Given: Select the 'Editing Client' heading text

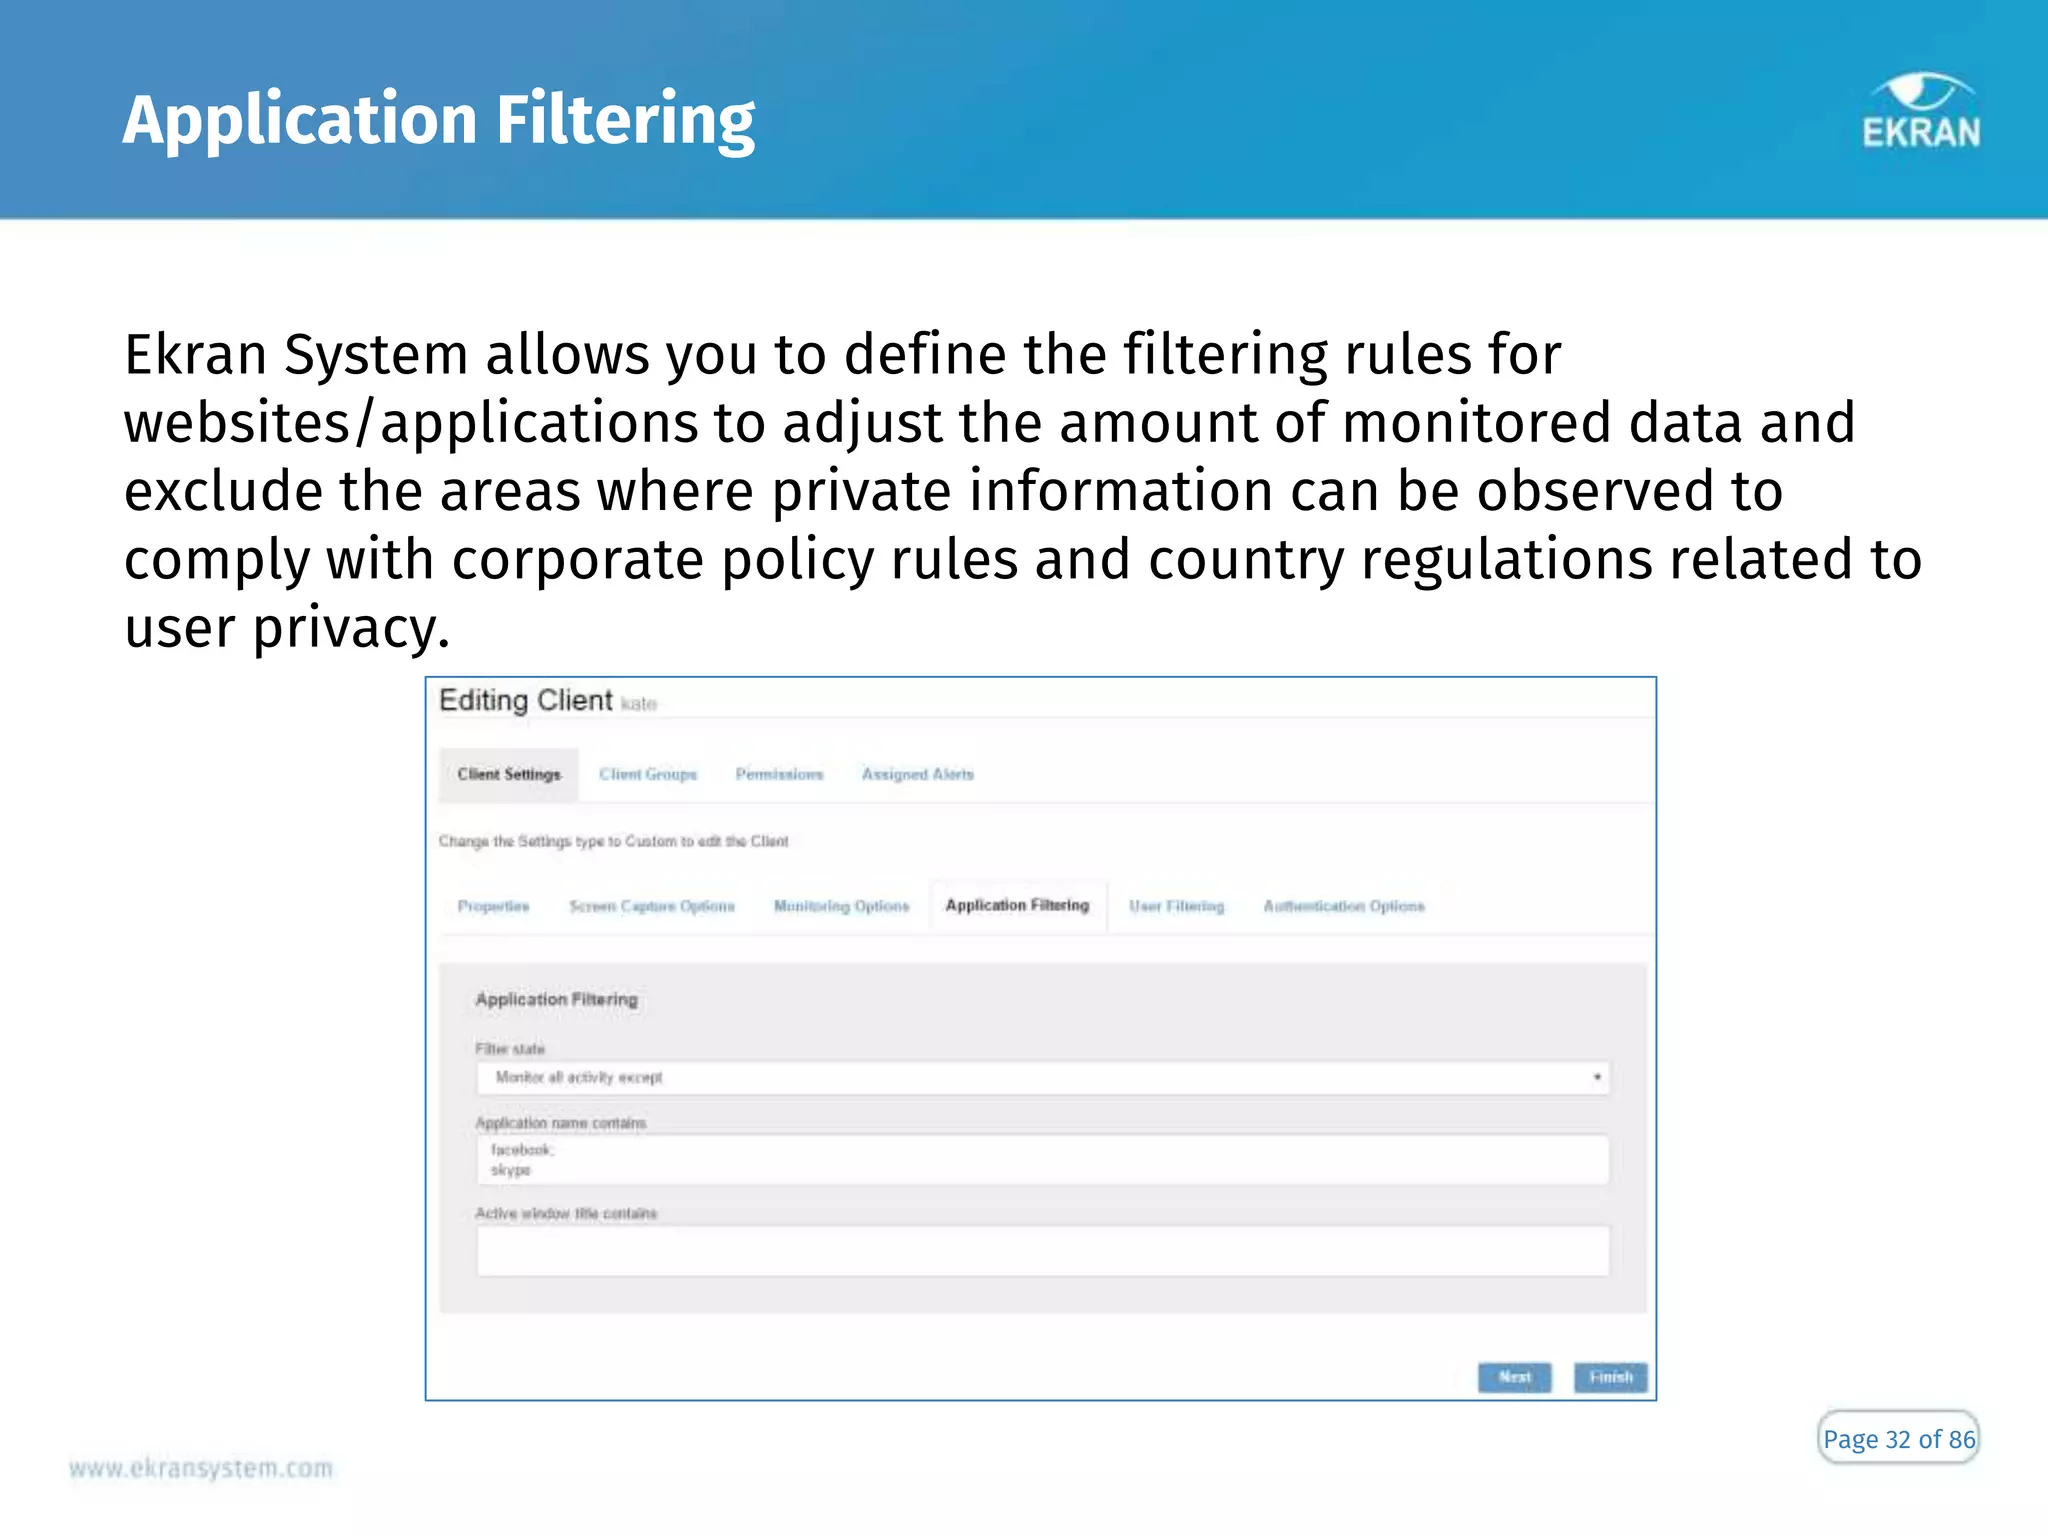Looking at the screenshot, I should pos(526,700).
